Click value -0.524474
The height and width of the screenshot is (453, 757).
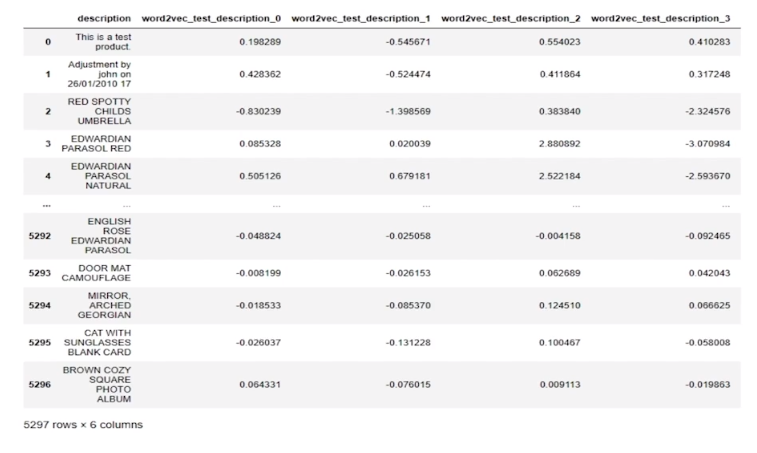[408, 74]
